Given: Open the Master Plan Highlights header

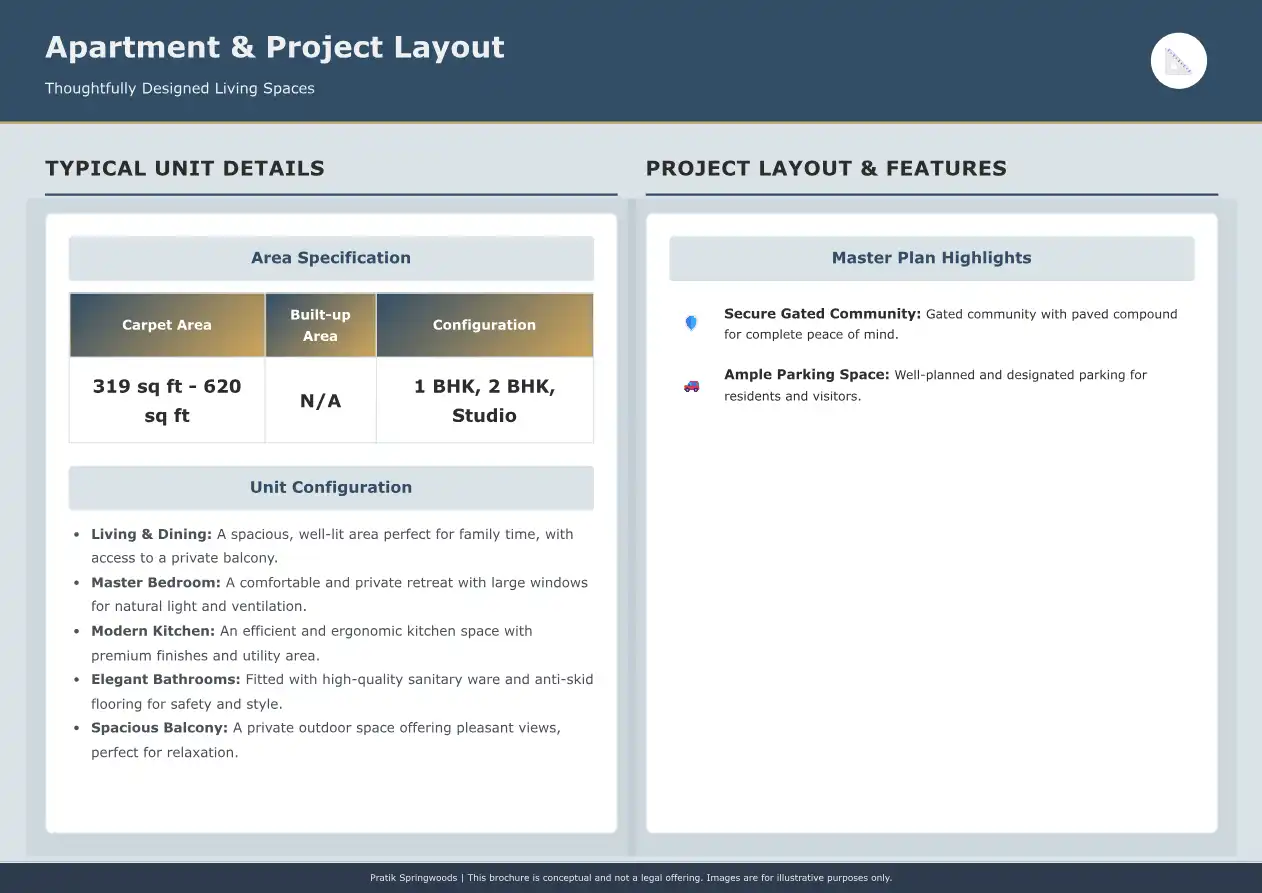Looking at the screenshot, I should (x=931, y=258).
